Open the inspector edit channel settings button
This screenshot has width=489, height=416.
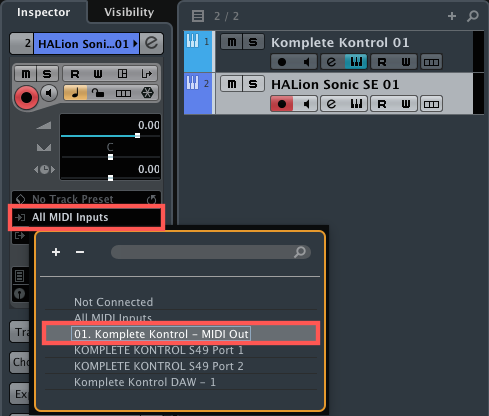click(x=151, y=43)
